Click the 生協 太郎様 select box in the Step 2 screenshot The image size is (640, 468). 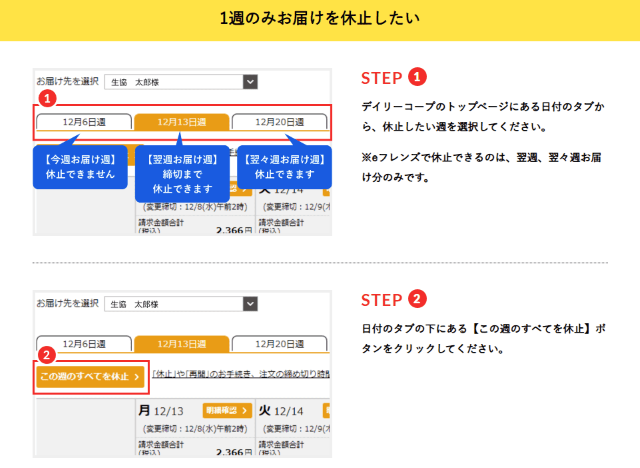[x=173, y=303]
